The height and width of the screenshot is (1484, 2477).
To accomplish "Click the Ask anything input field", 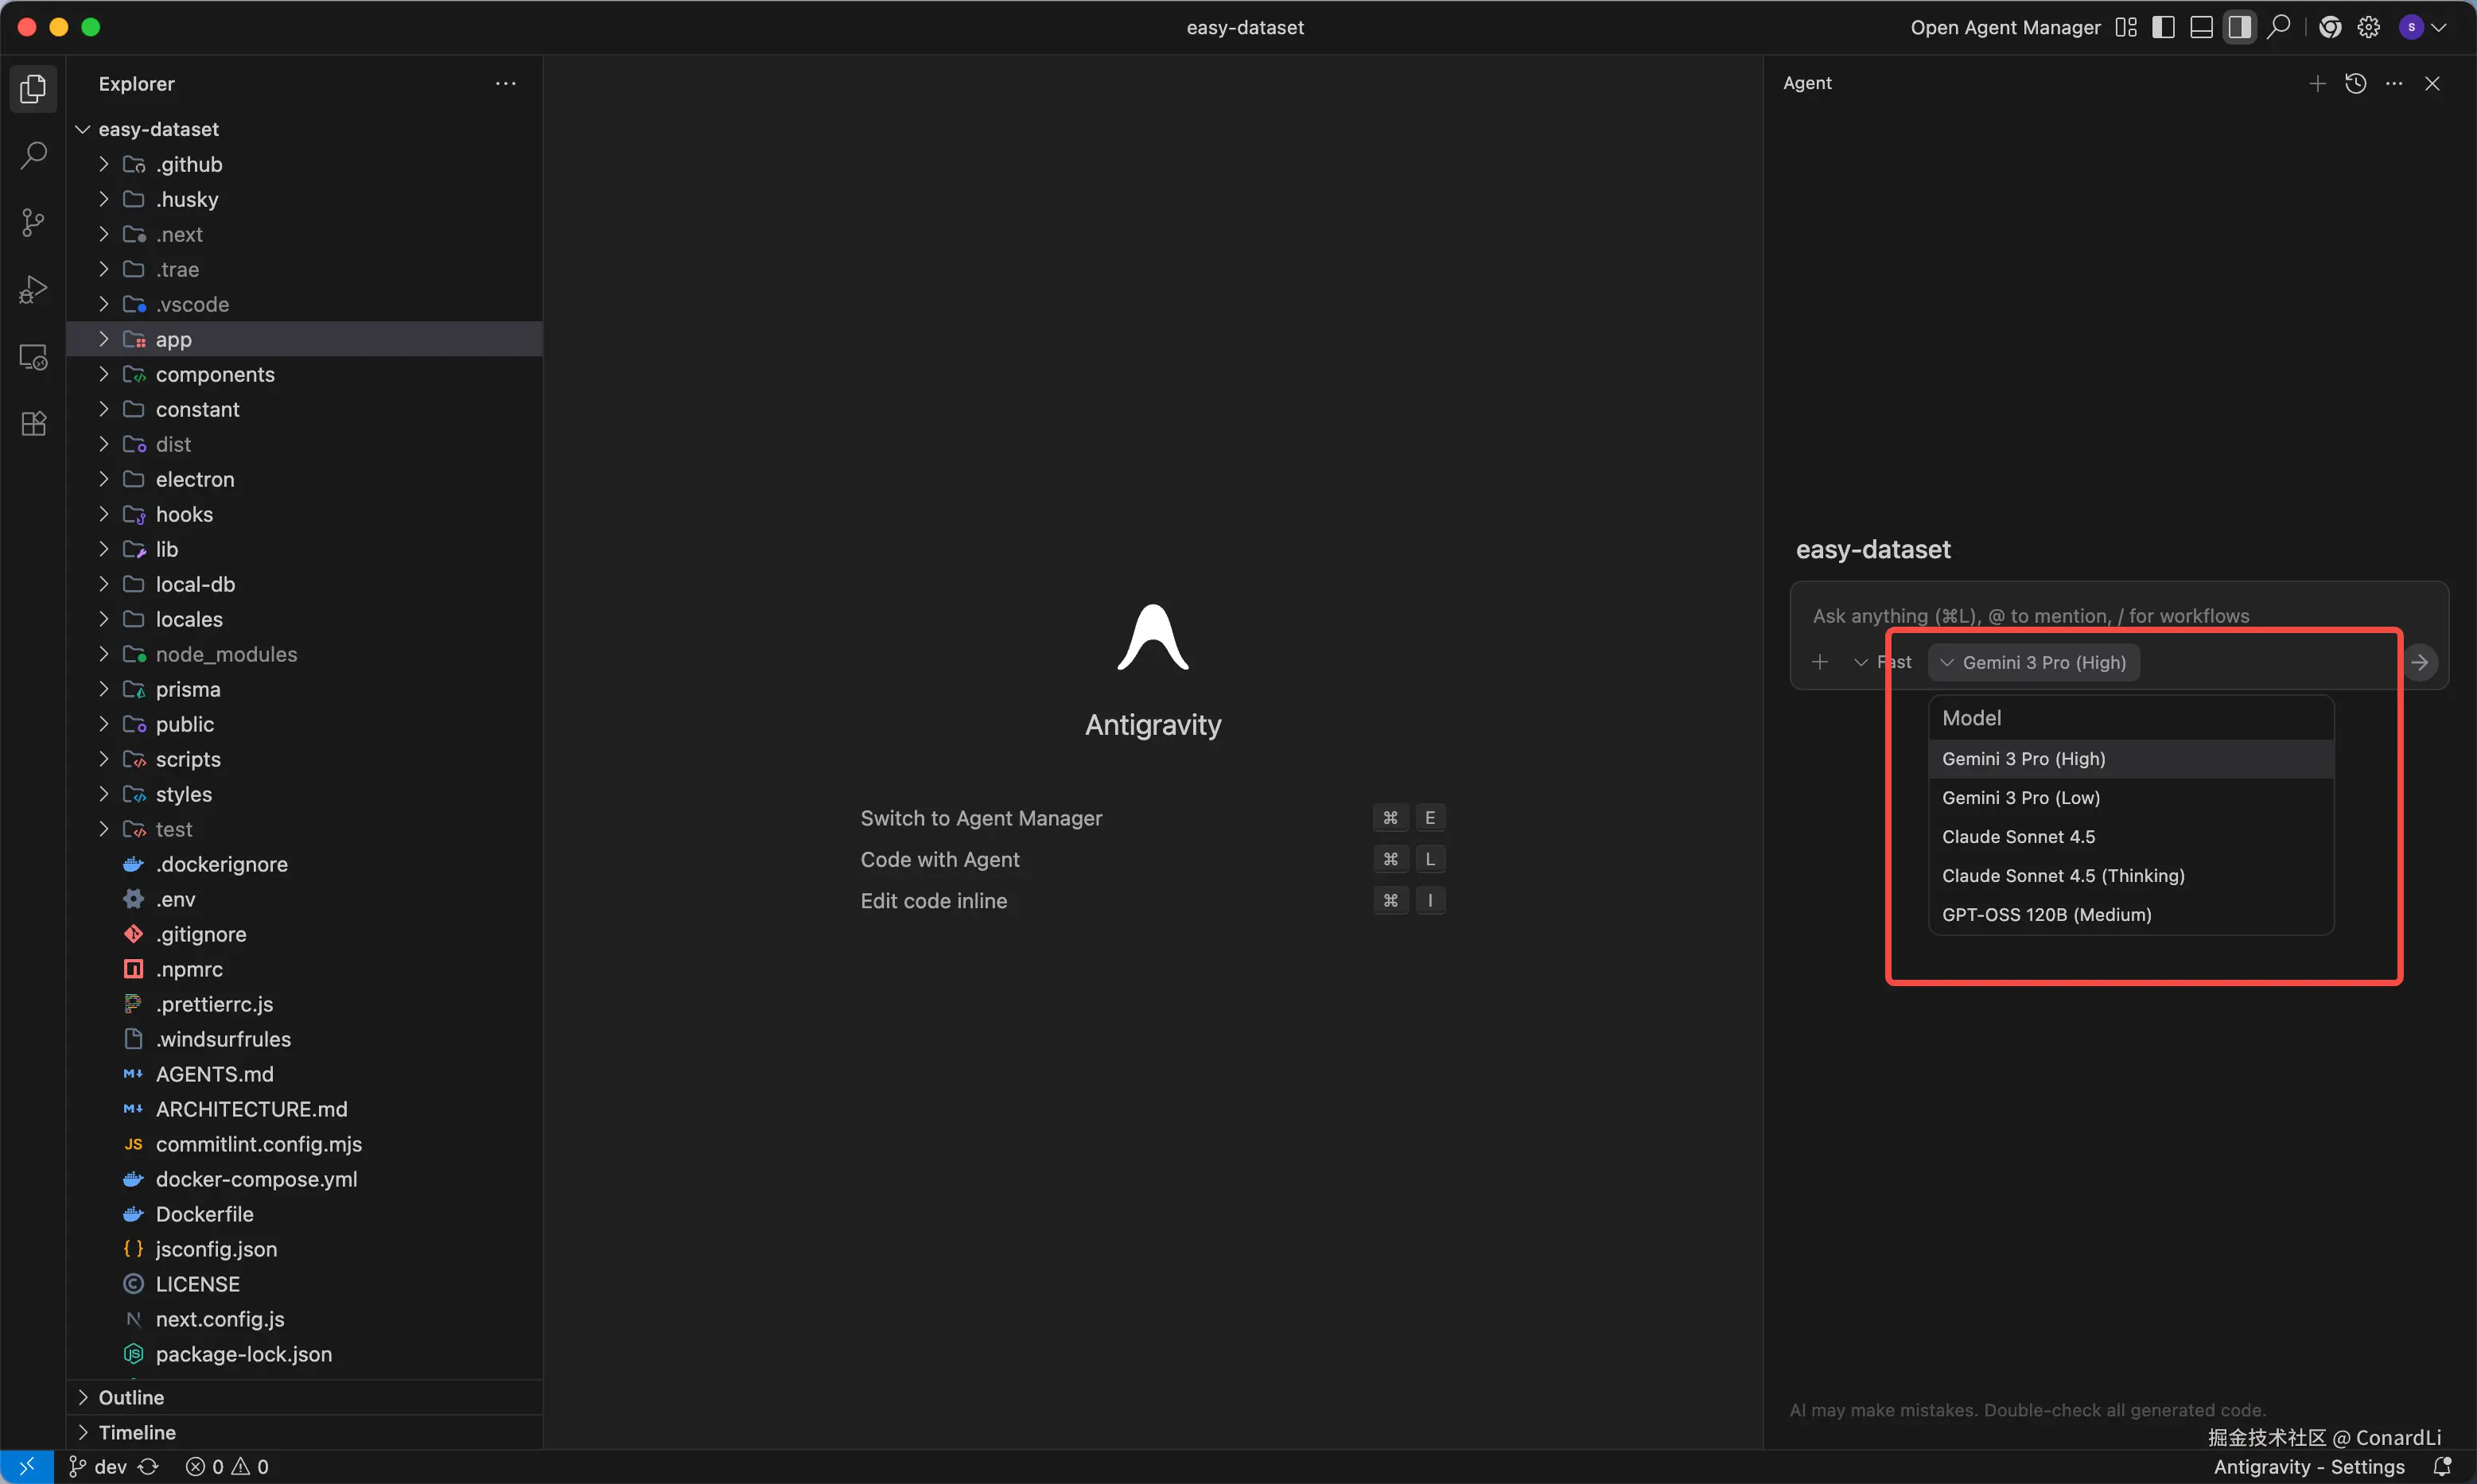I will [2030, 616].
